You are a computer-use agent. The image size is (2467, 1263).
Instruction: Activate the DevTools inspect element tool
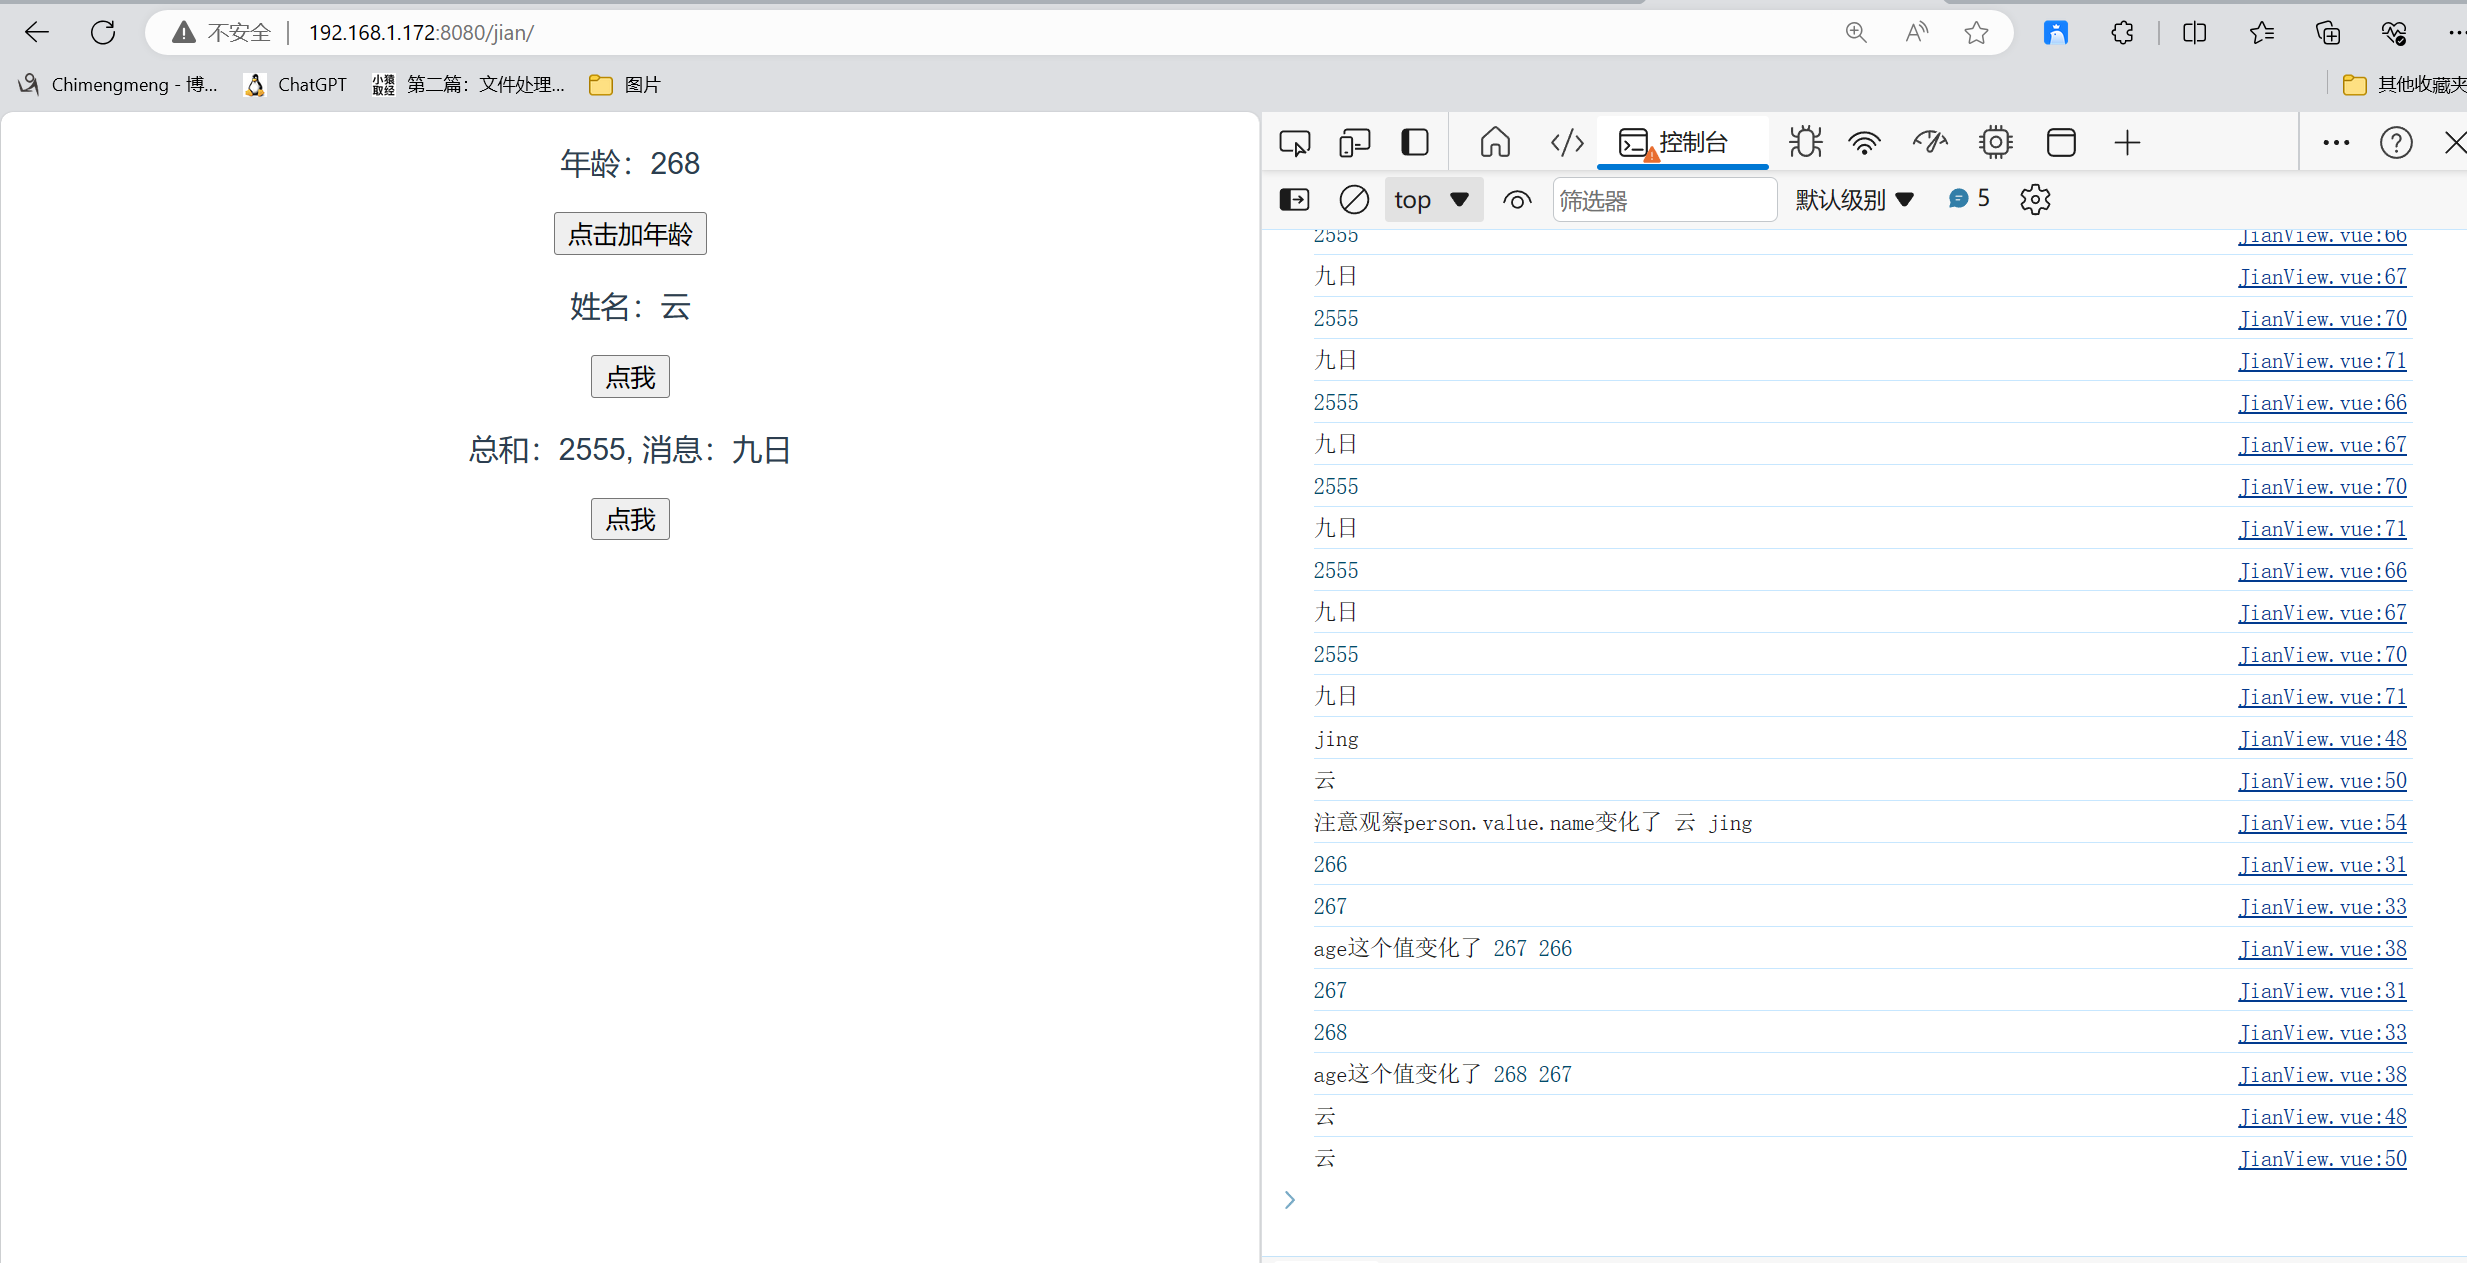click(1295, 143)
